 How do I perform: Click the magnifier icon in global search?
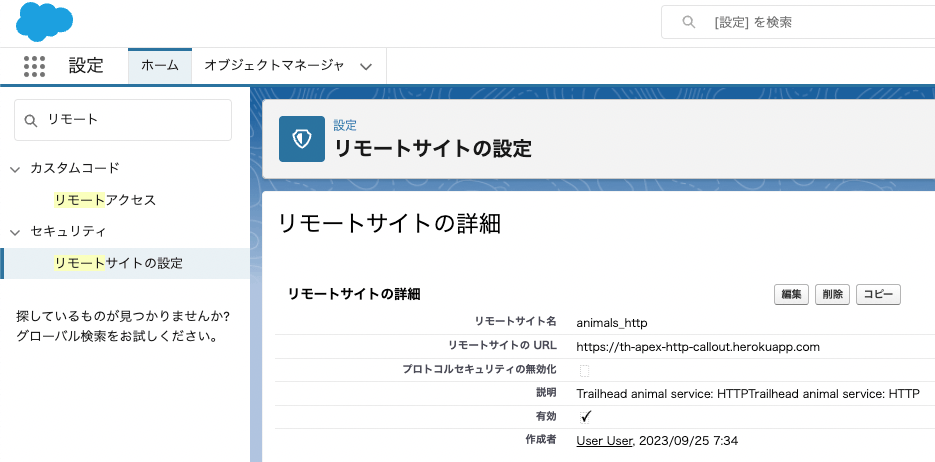point(689,23)
